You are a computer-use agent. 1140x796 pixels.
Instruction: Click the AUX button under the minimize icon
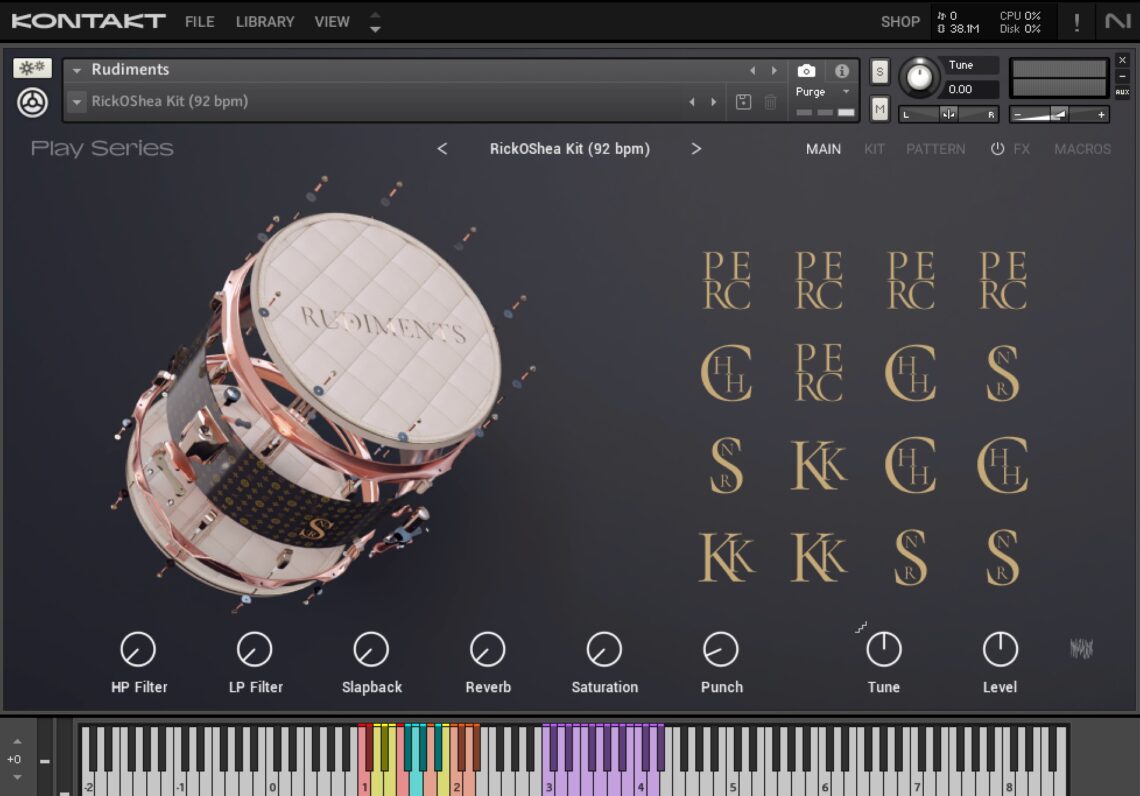pyautogui.click(x=1123, y=92)
